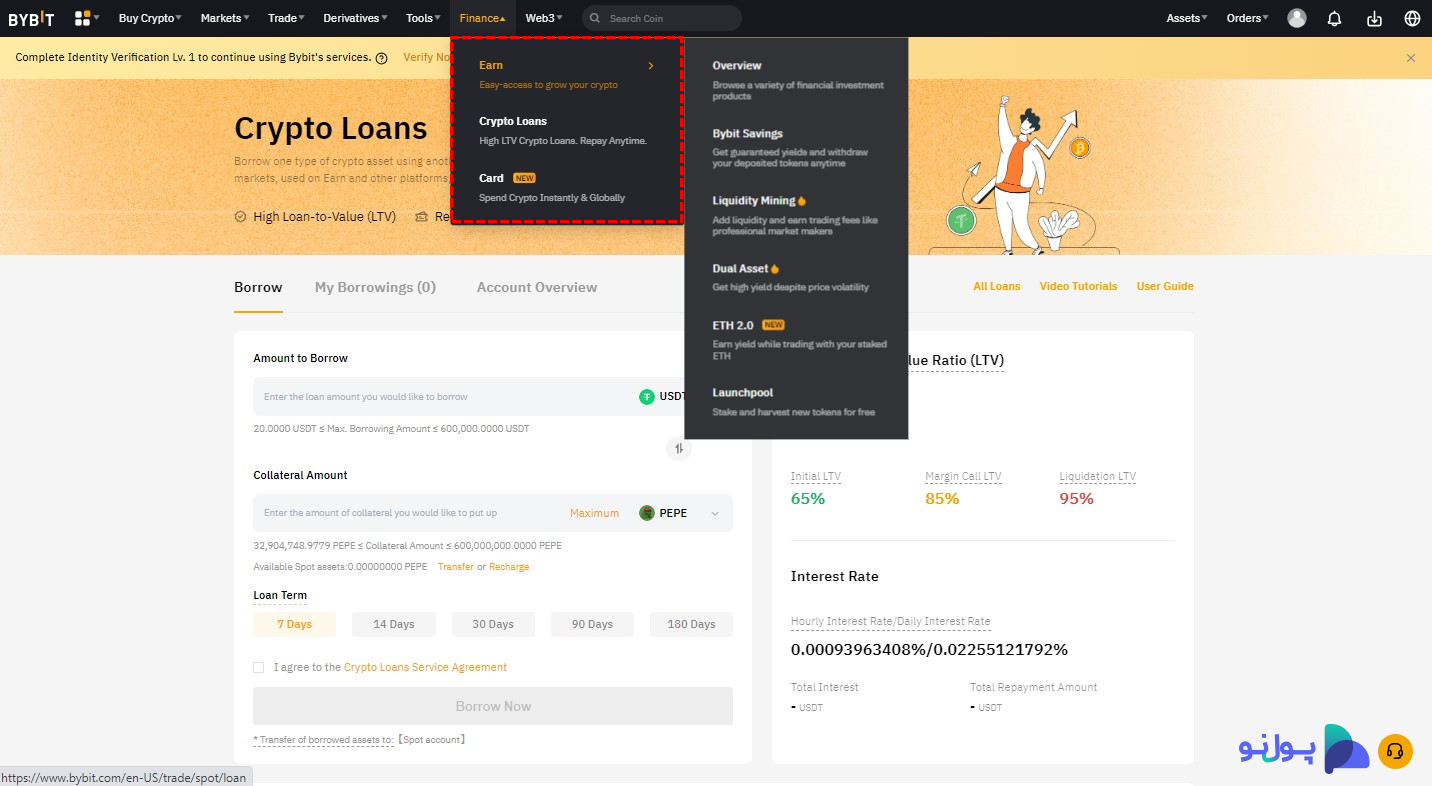1432x786 pixels.
Task: Open the Assets dropdown
Action: (1187, 18)
